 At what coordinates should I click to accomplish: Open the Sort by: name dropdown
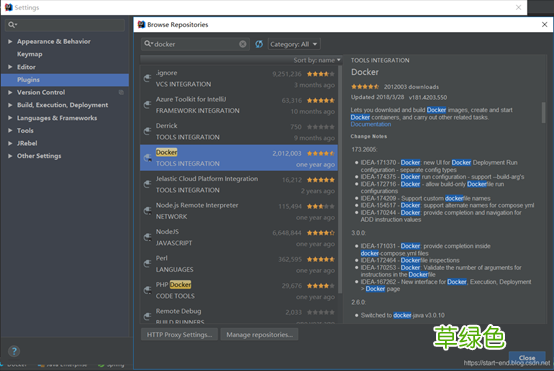[x=317, y=60]
